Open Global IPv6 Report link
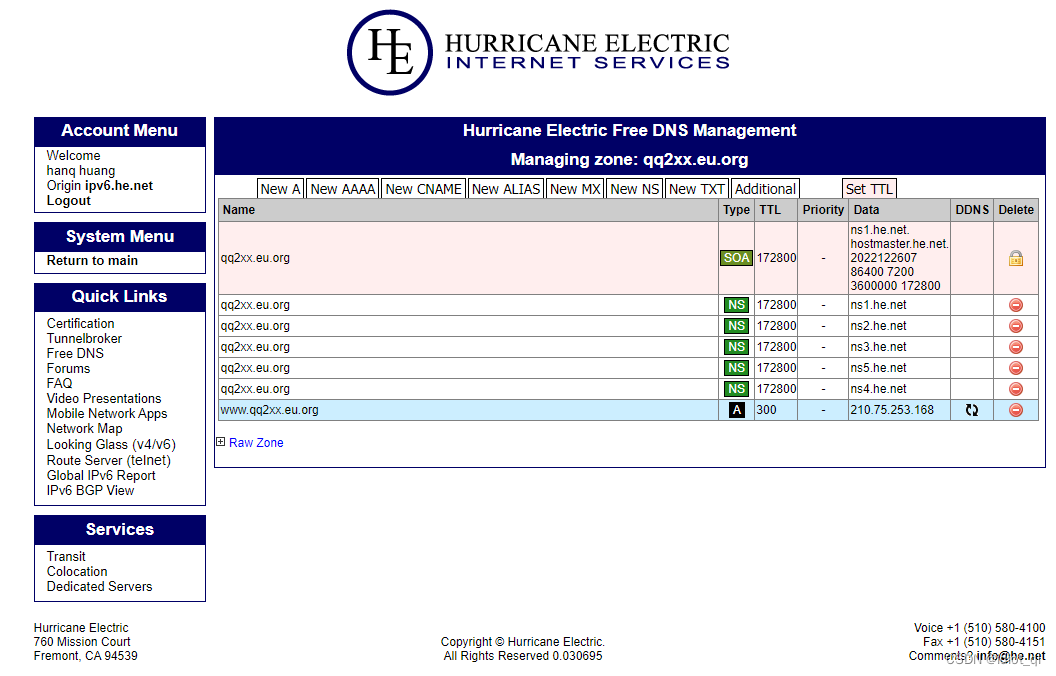Screen dimensions: 1056x676 [101, 475]
